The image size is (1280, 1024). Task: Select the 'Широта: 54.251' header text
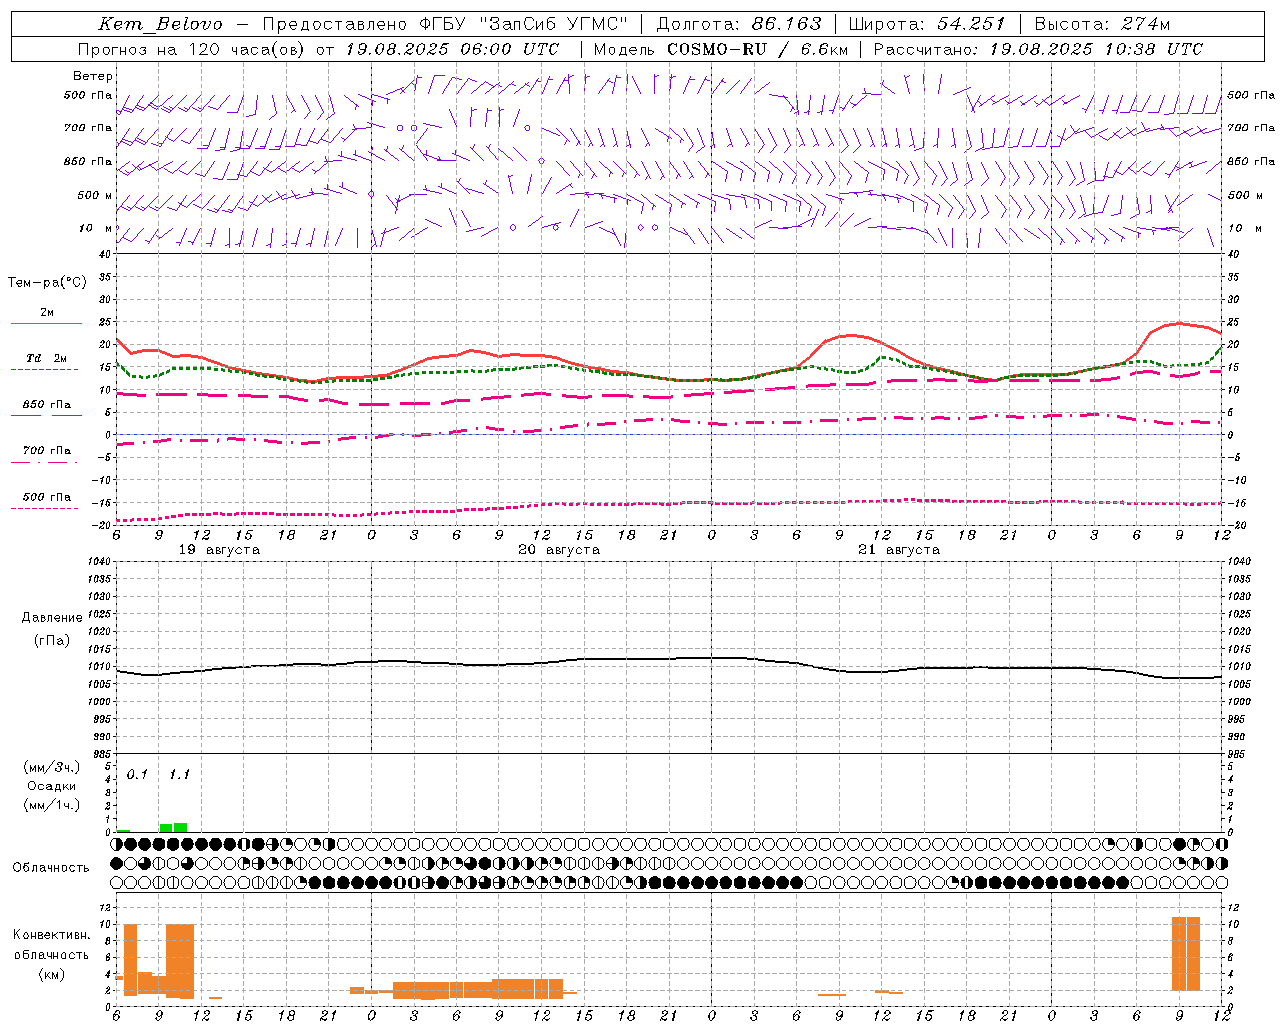click(x=926, y=24)
